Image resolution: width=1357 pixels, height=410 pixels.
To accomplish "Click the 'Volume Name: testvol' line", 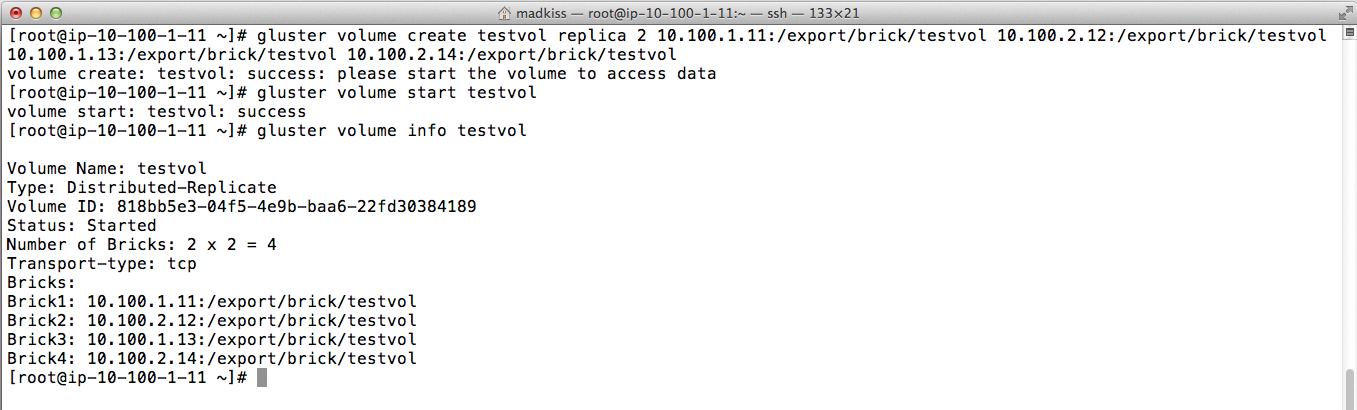I will 107,169.
